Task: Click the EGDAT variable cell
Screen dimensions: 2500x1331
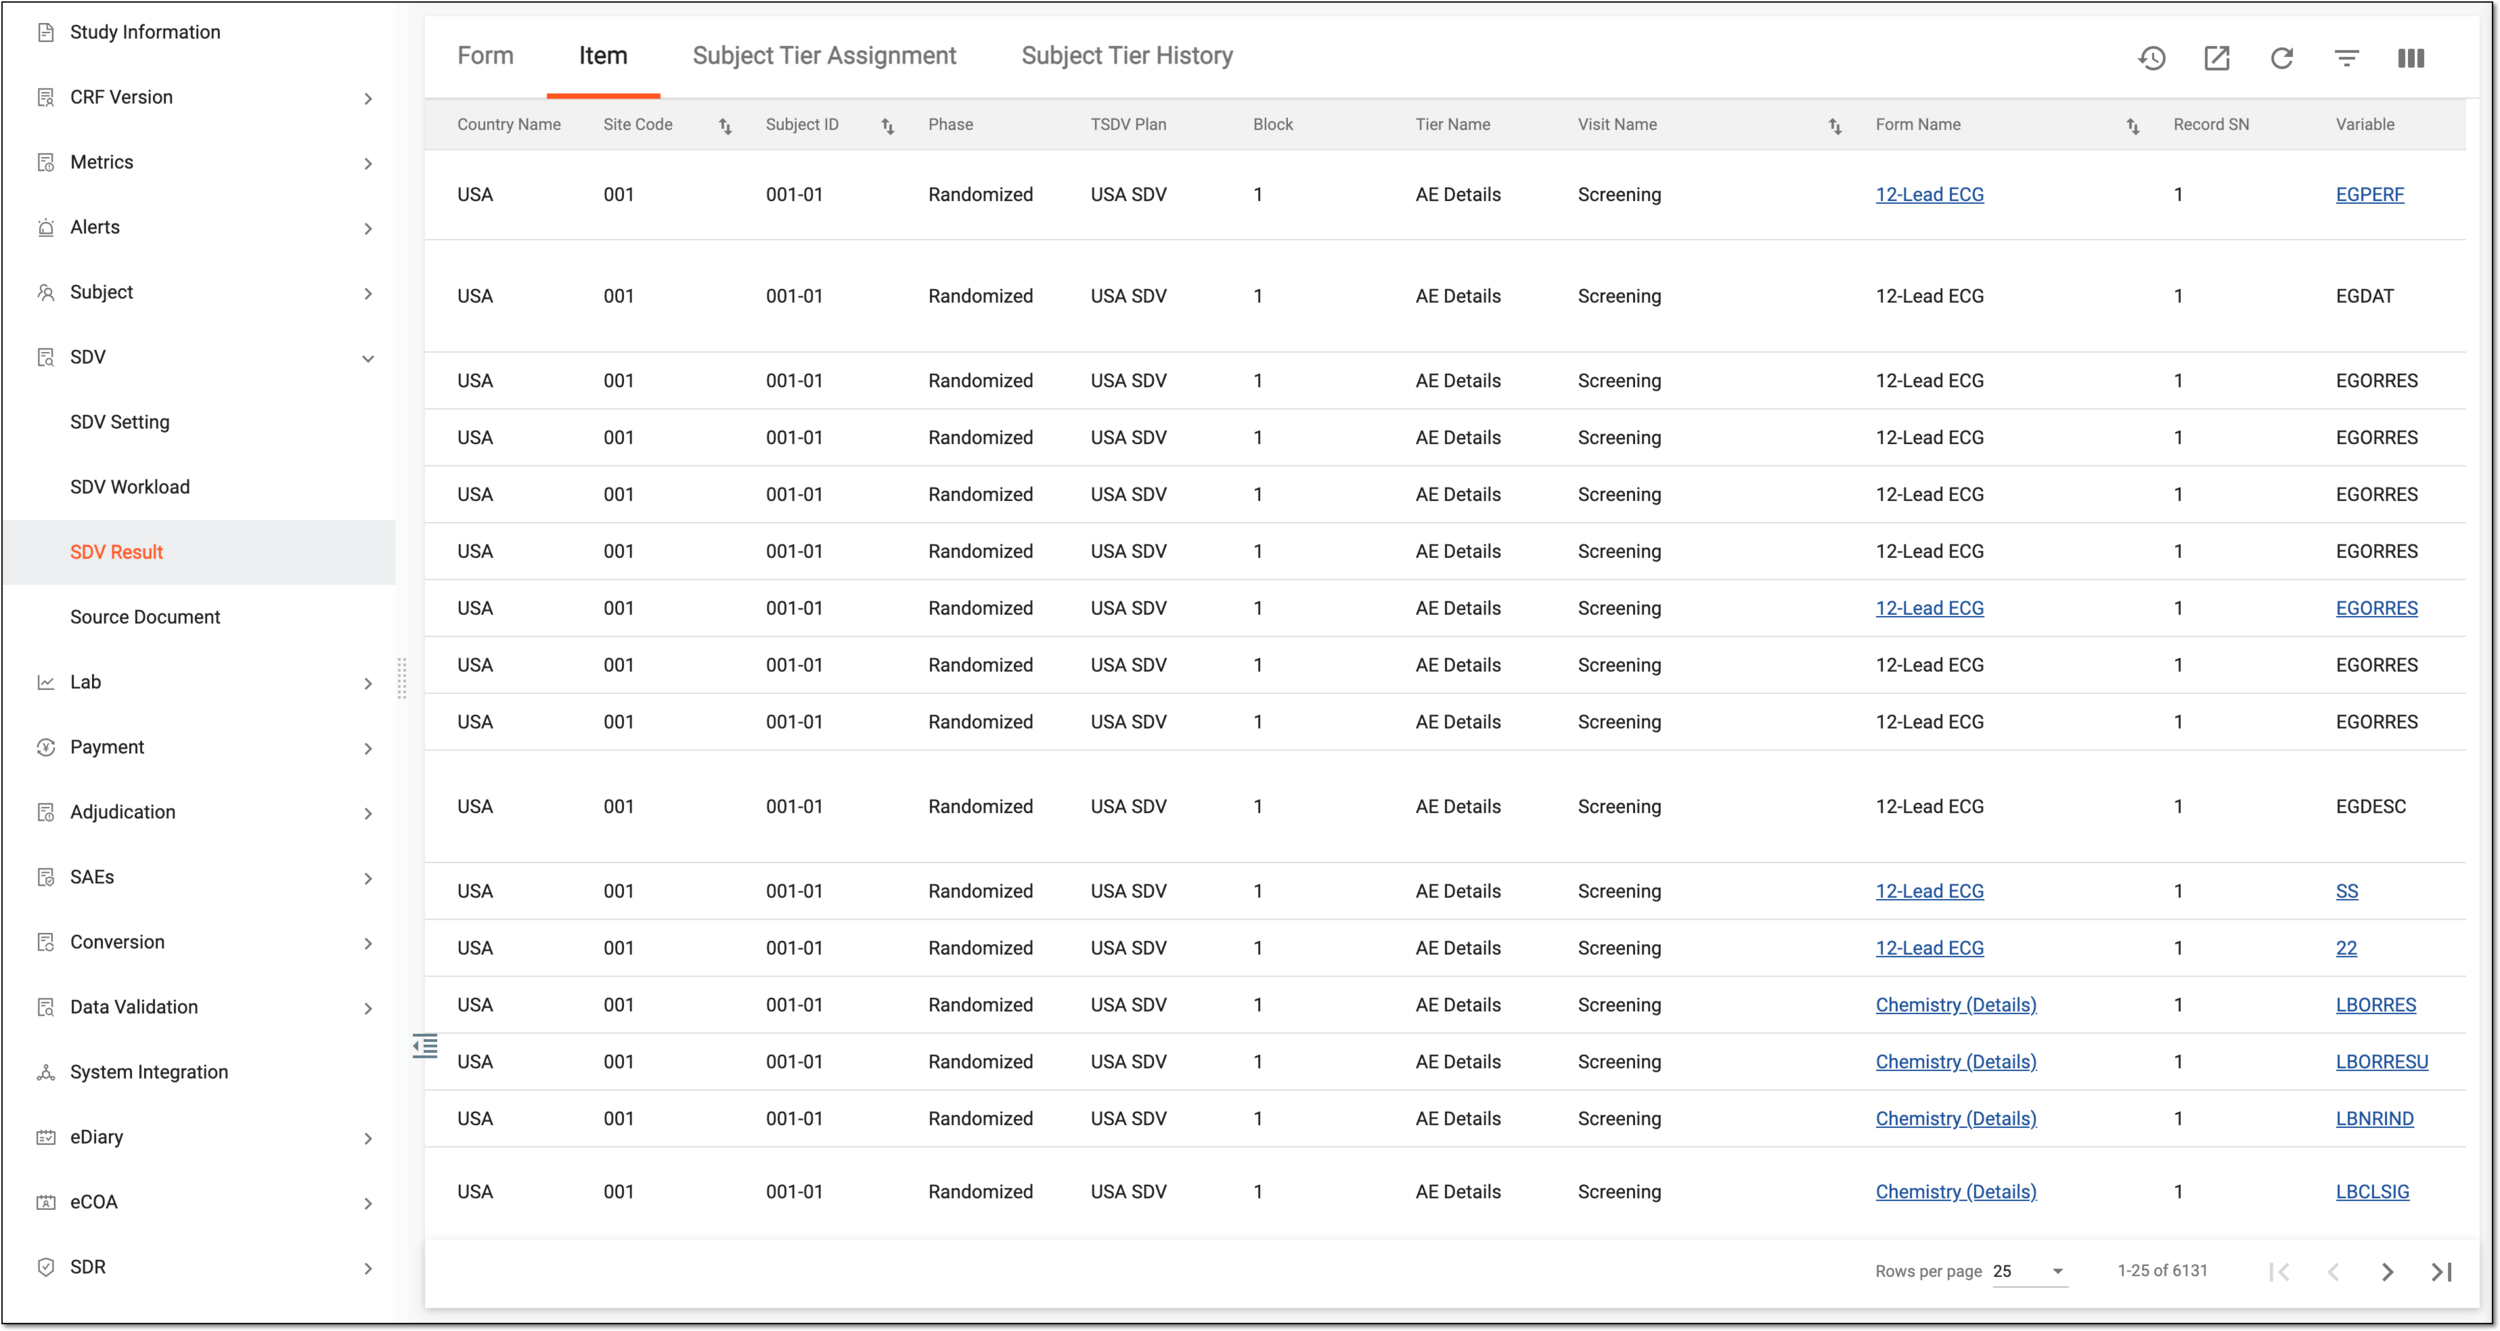Action: 2365,296
